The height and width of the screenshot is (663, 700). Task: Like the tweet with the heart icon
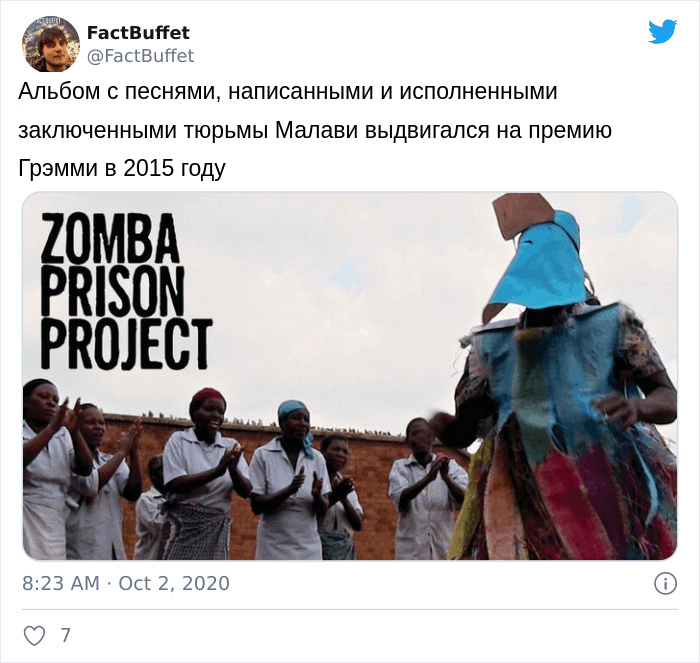(34, 635)
